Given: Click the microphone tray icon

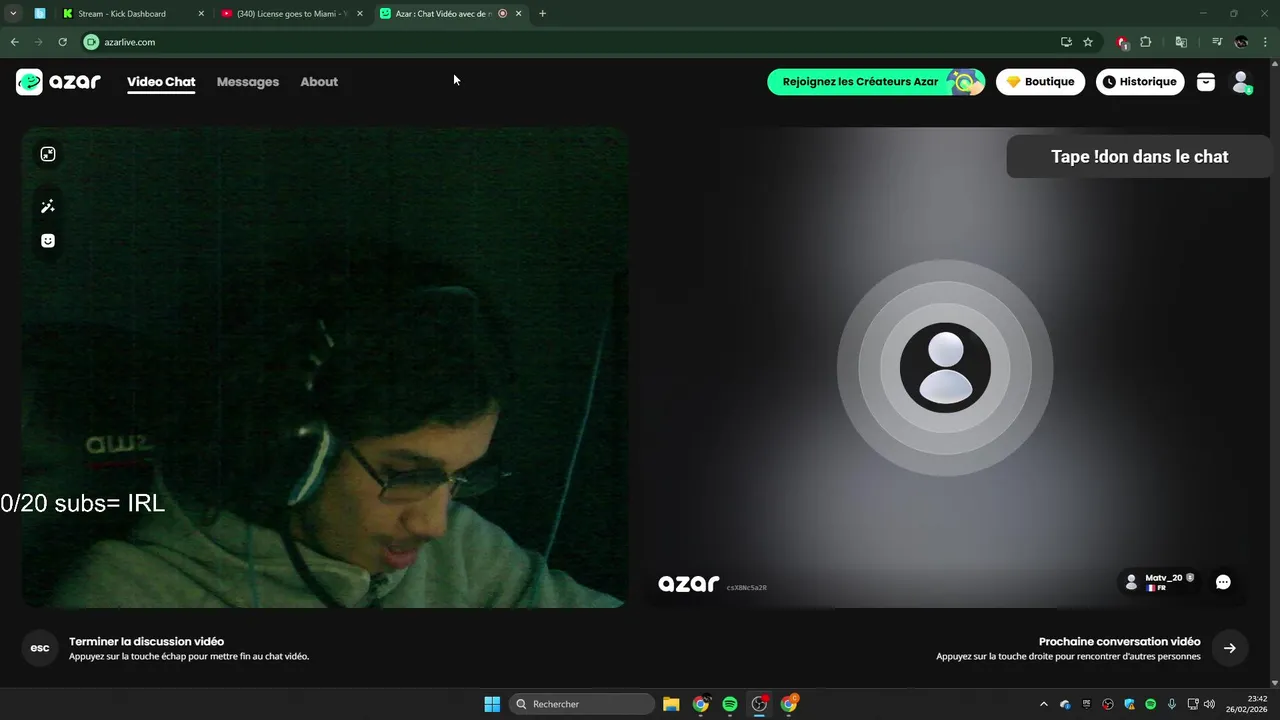Looking at the screenshot, I should [x=1172, y=704].
